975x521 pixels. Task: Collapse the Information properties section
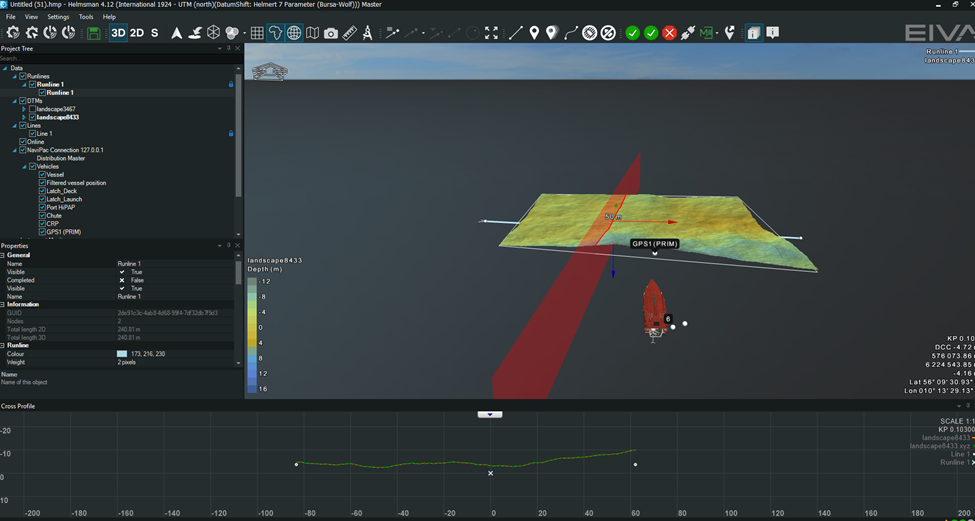3,305
